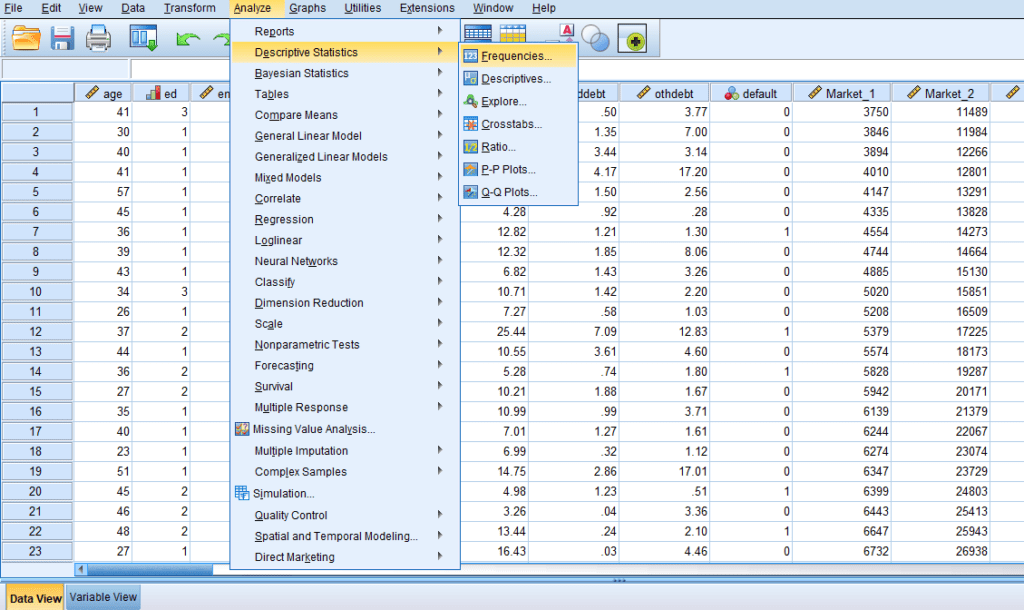Click the Recall recent dialogs toolbar icon
Screen dimensions: 1024x610
click(x=143, y=39)
